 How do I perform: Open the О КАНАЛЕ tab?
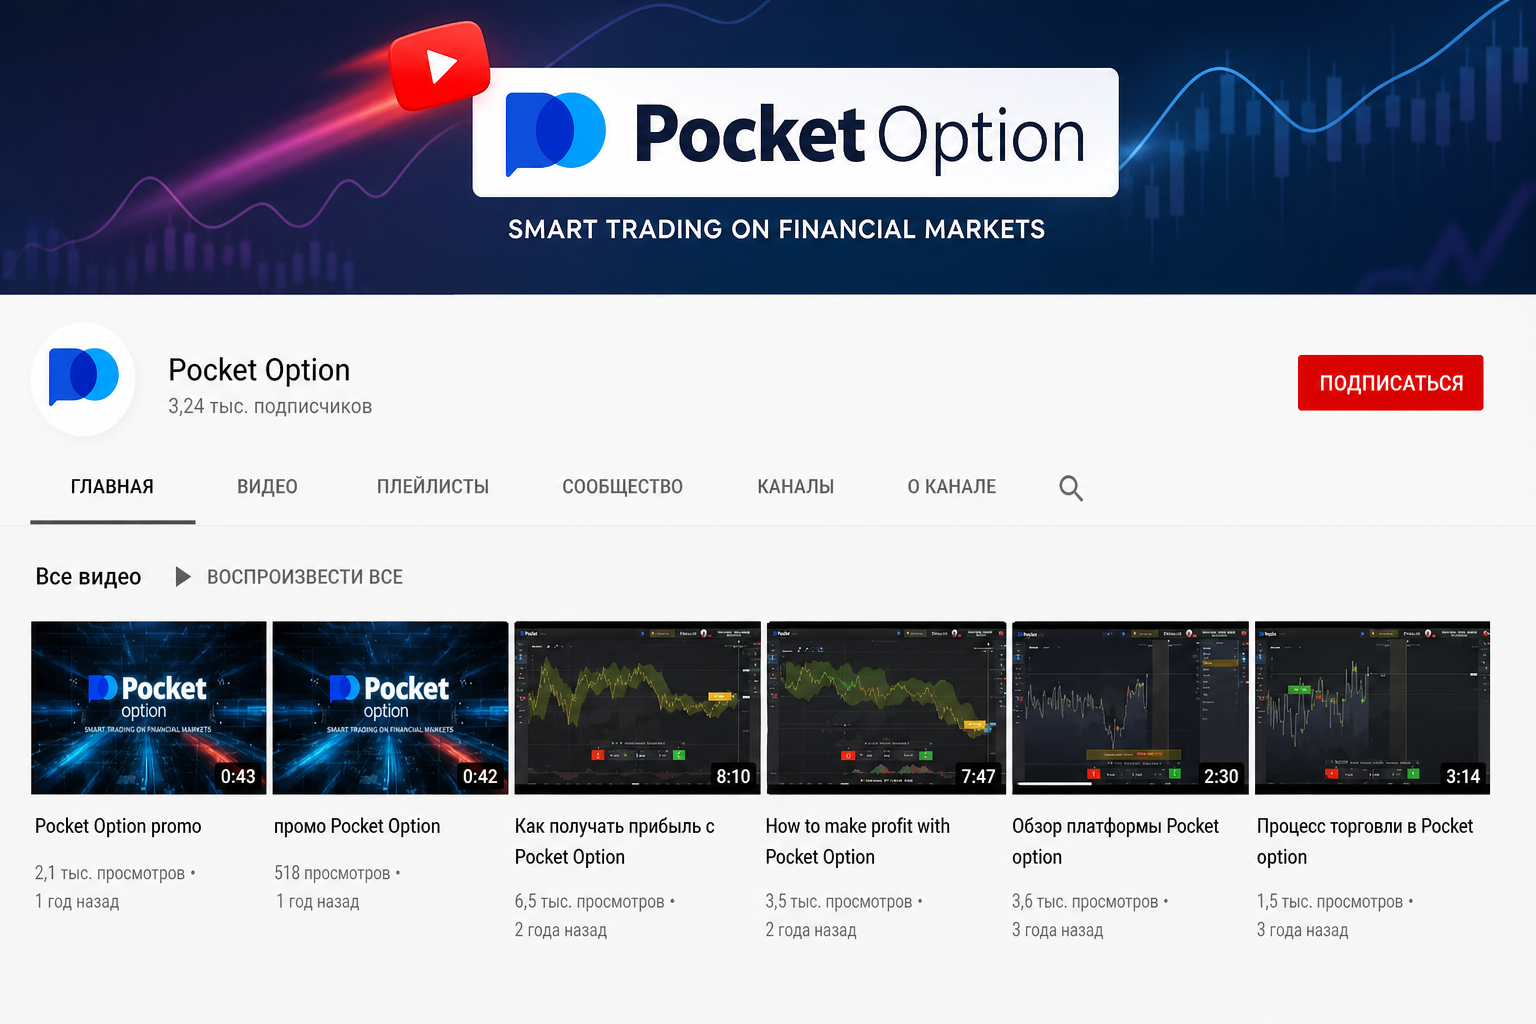pyautogui.click(x=952, y=487)
